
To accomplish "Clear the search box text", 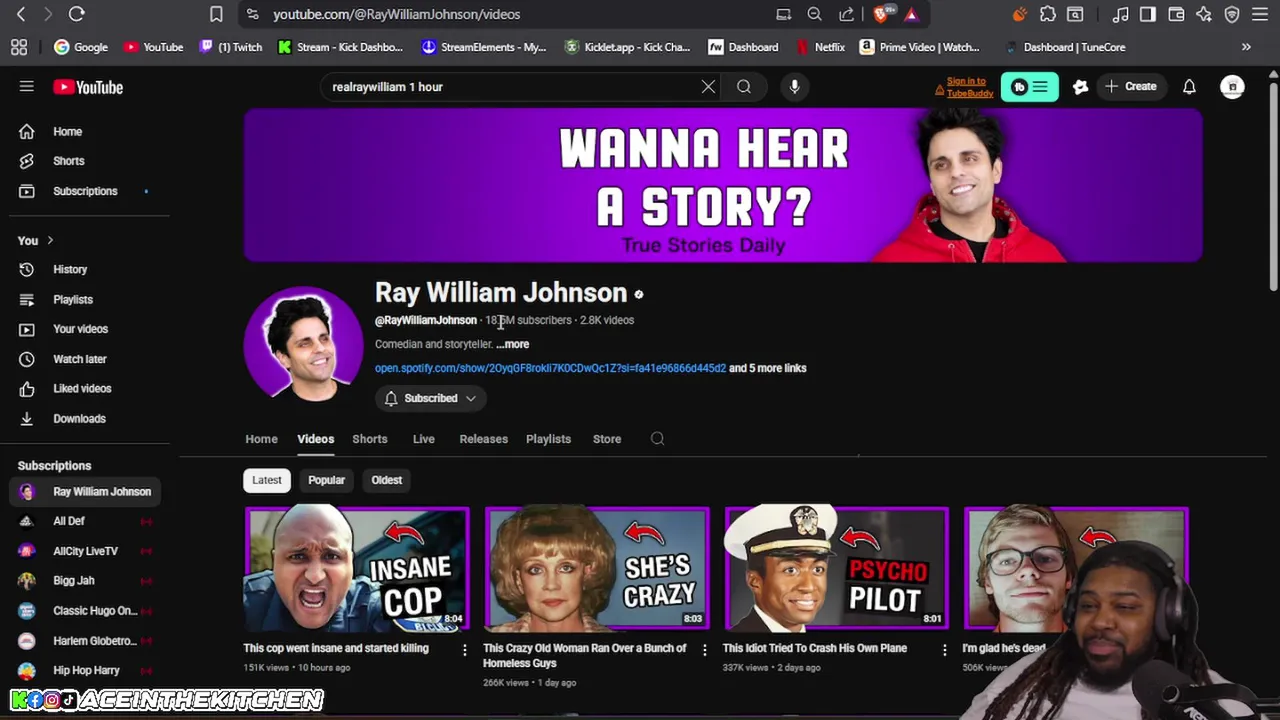I will tap(708, 87).
